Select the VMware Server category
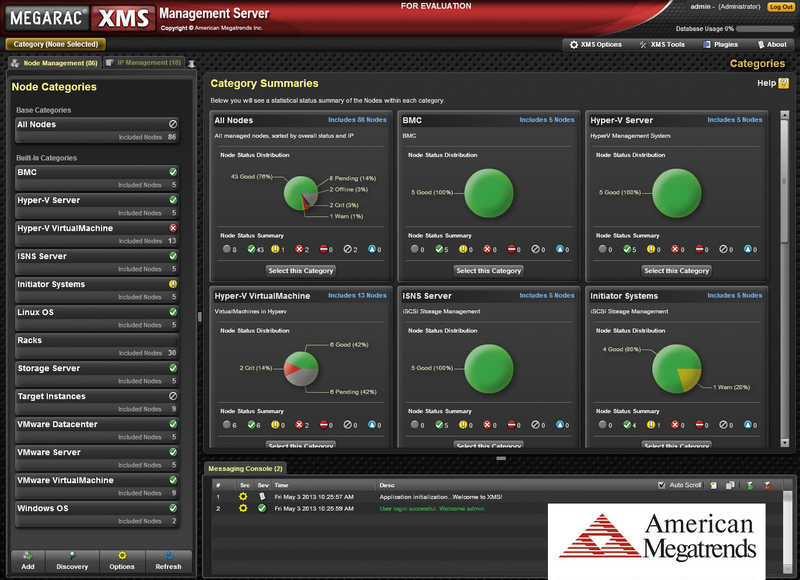 click(x=97, y=459)
